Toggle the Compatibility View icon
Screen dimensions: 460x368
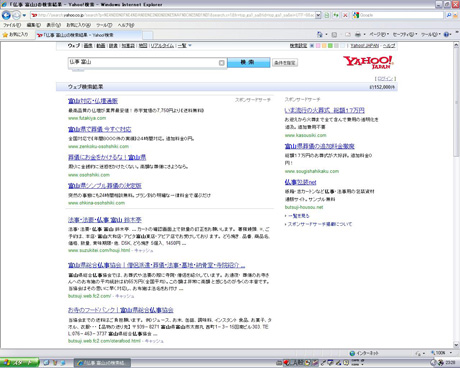click(x=327, y=15)
